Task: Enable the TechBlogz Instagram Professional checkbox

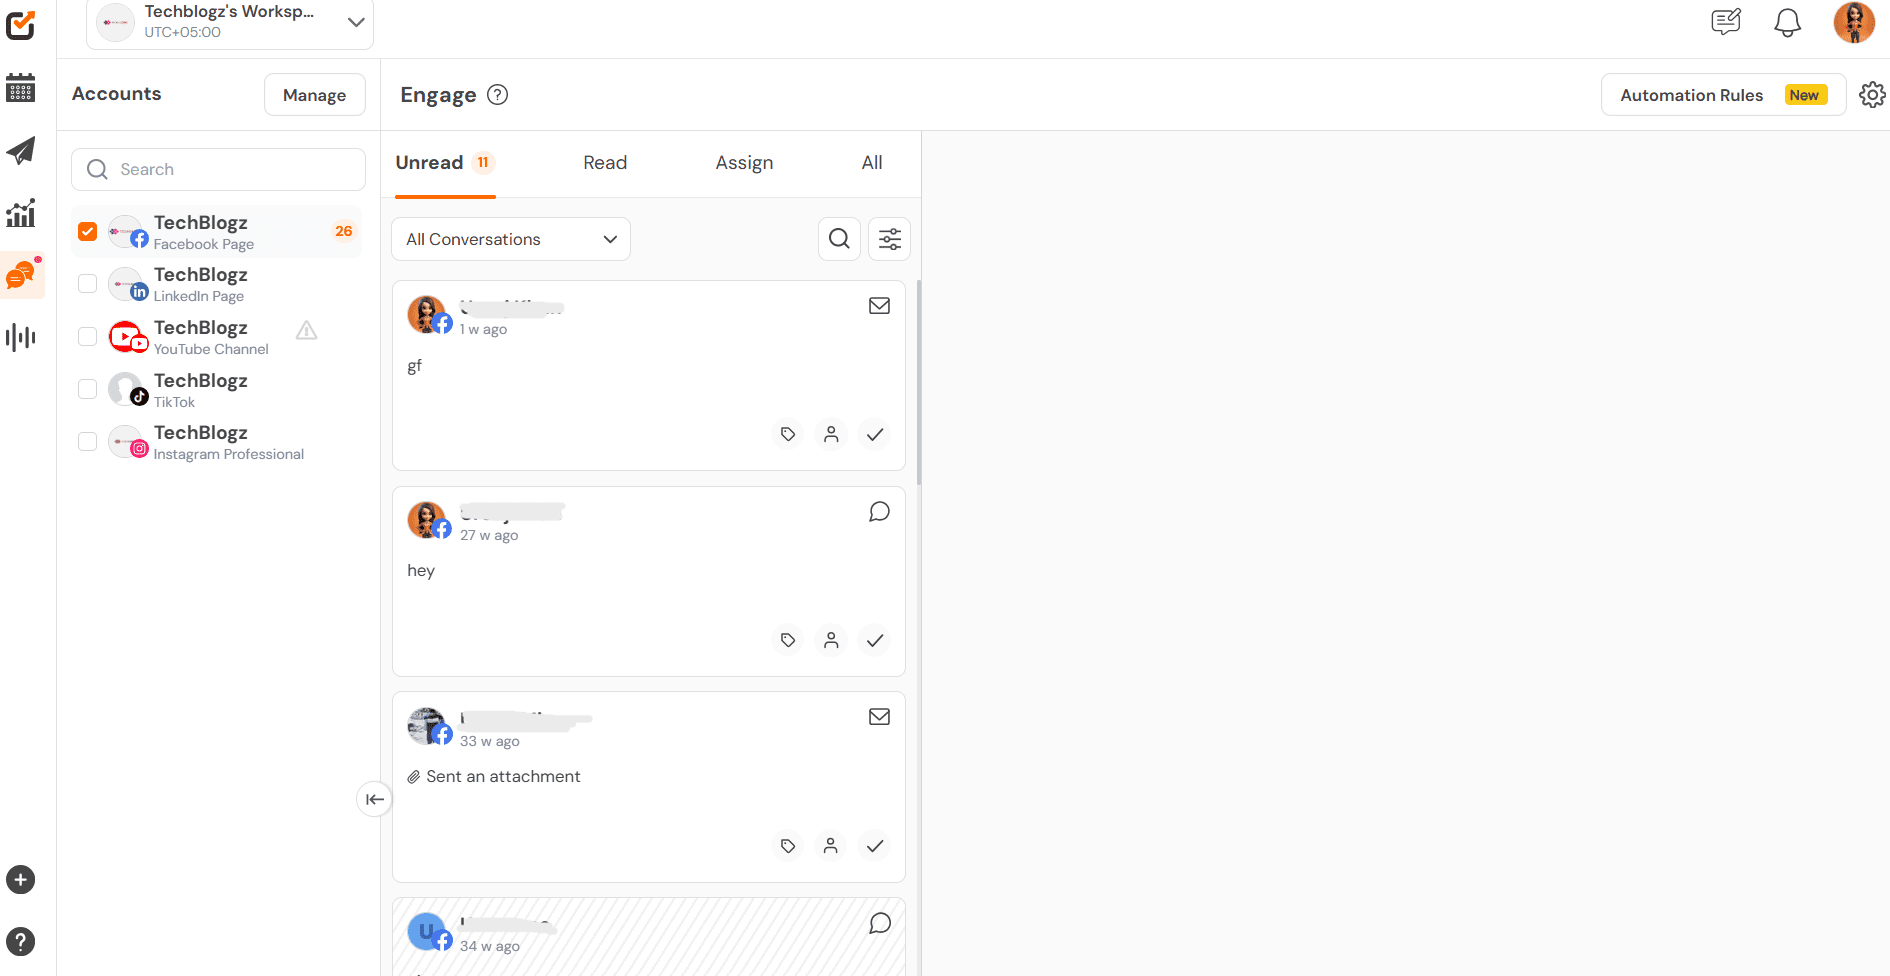Action: coord(87,441)
